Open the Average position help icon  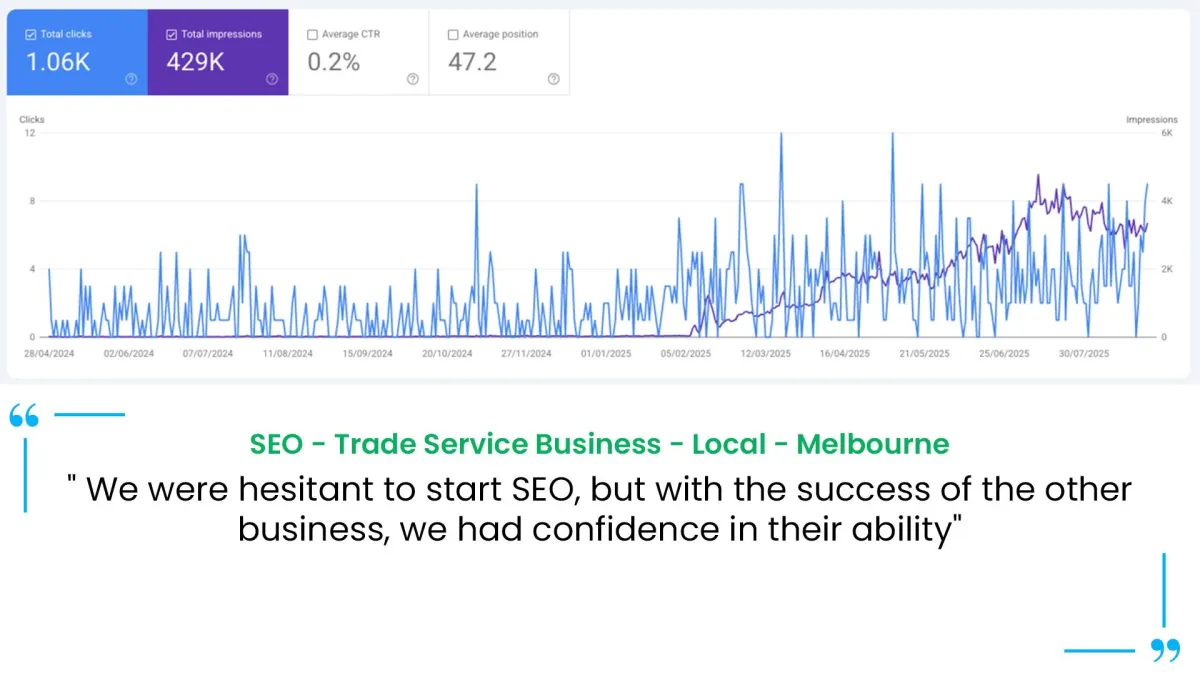pyautogui.click(x=554, y=80)
